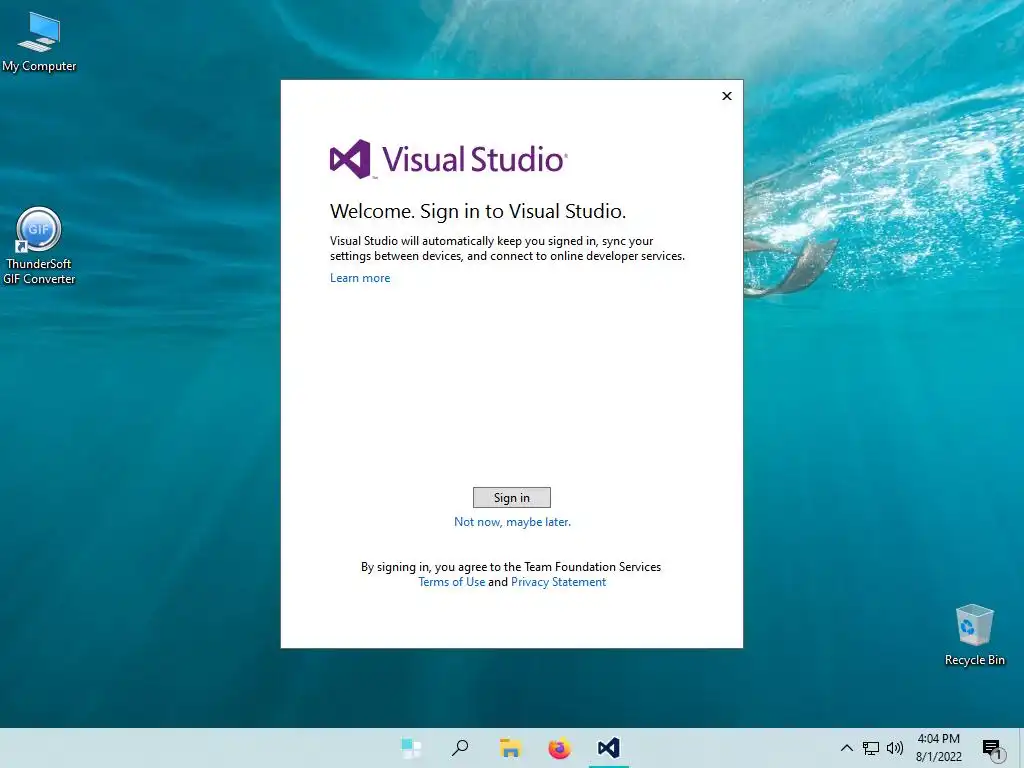Expand hidden system tray icons chevron
The width and height of the screenshot is (1024, 768).
846,748
